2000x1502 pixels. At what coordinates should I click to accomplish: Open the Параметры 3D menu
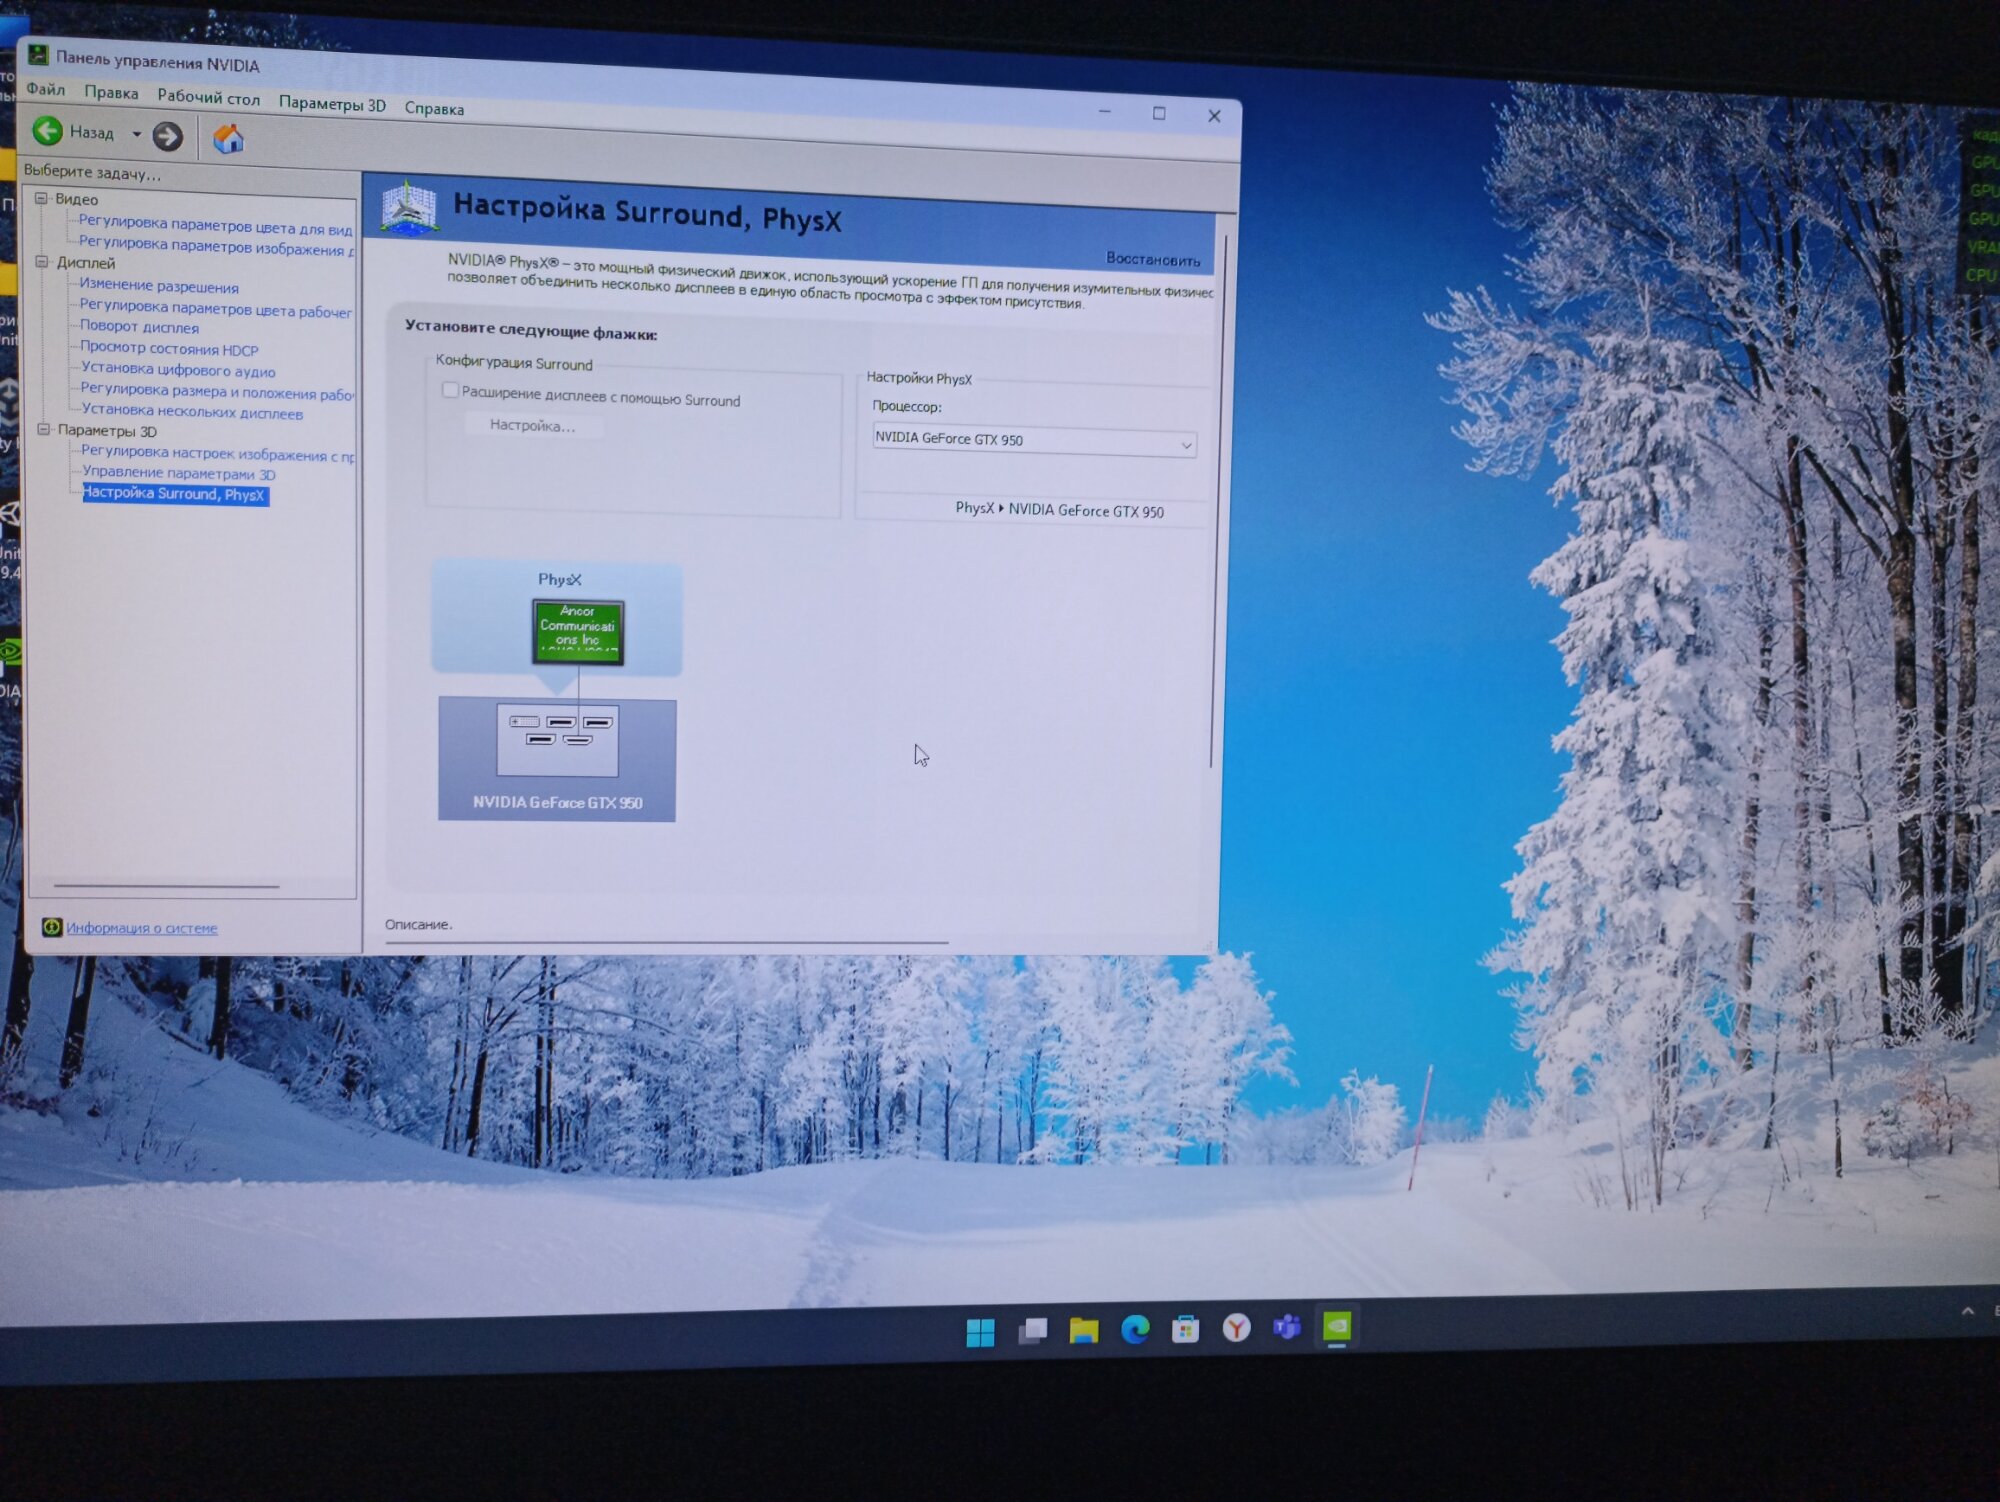point(332,104)
